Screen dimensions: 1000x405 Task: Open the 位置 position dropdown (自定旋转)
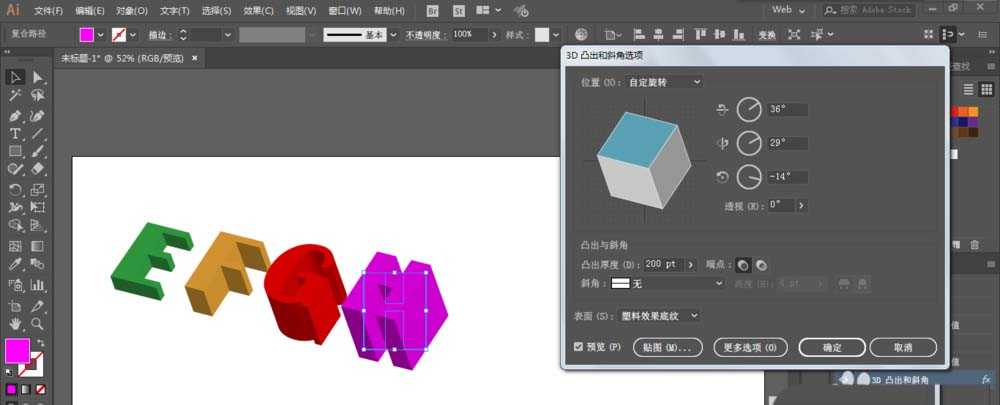(x=664, y=82)
